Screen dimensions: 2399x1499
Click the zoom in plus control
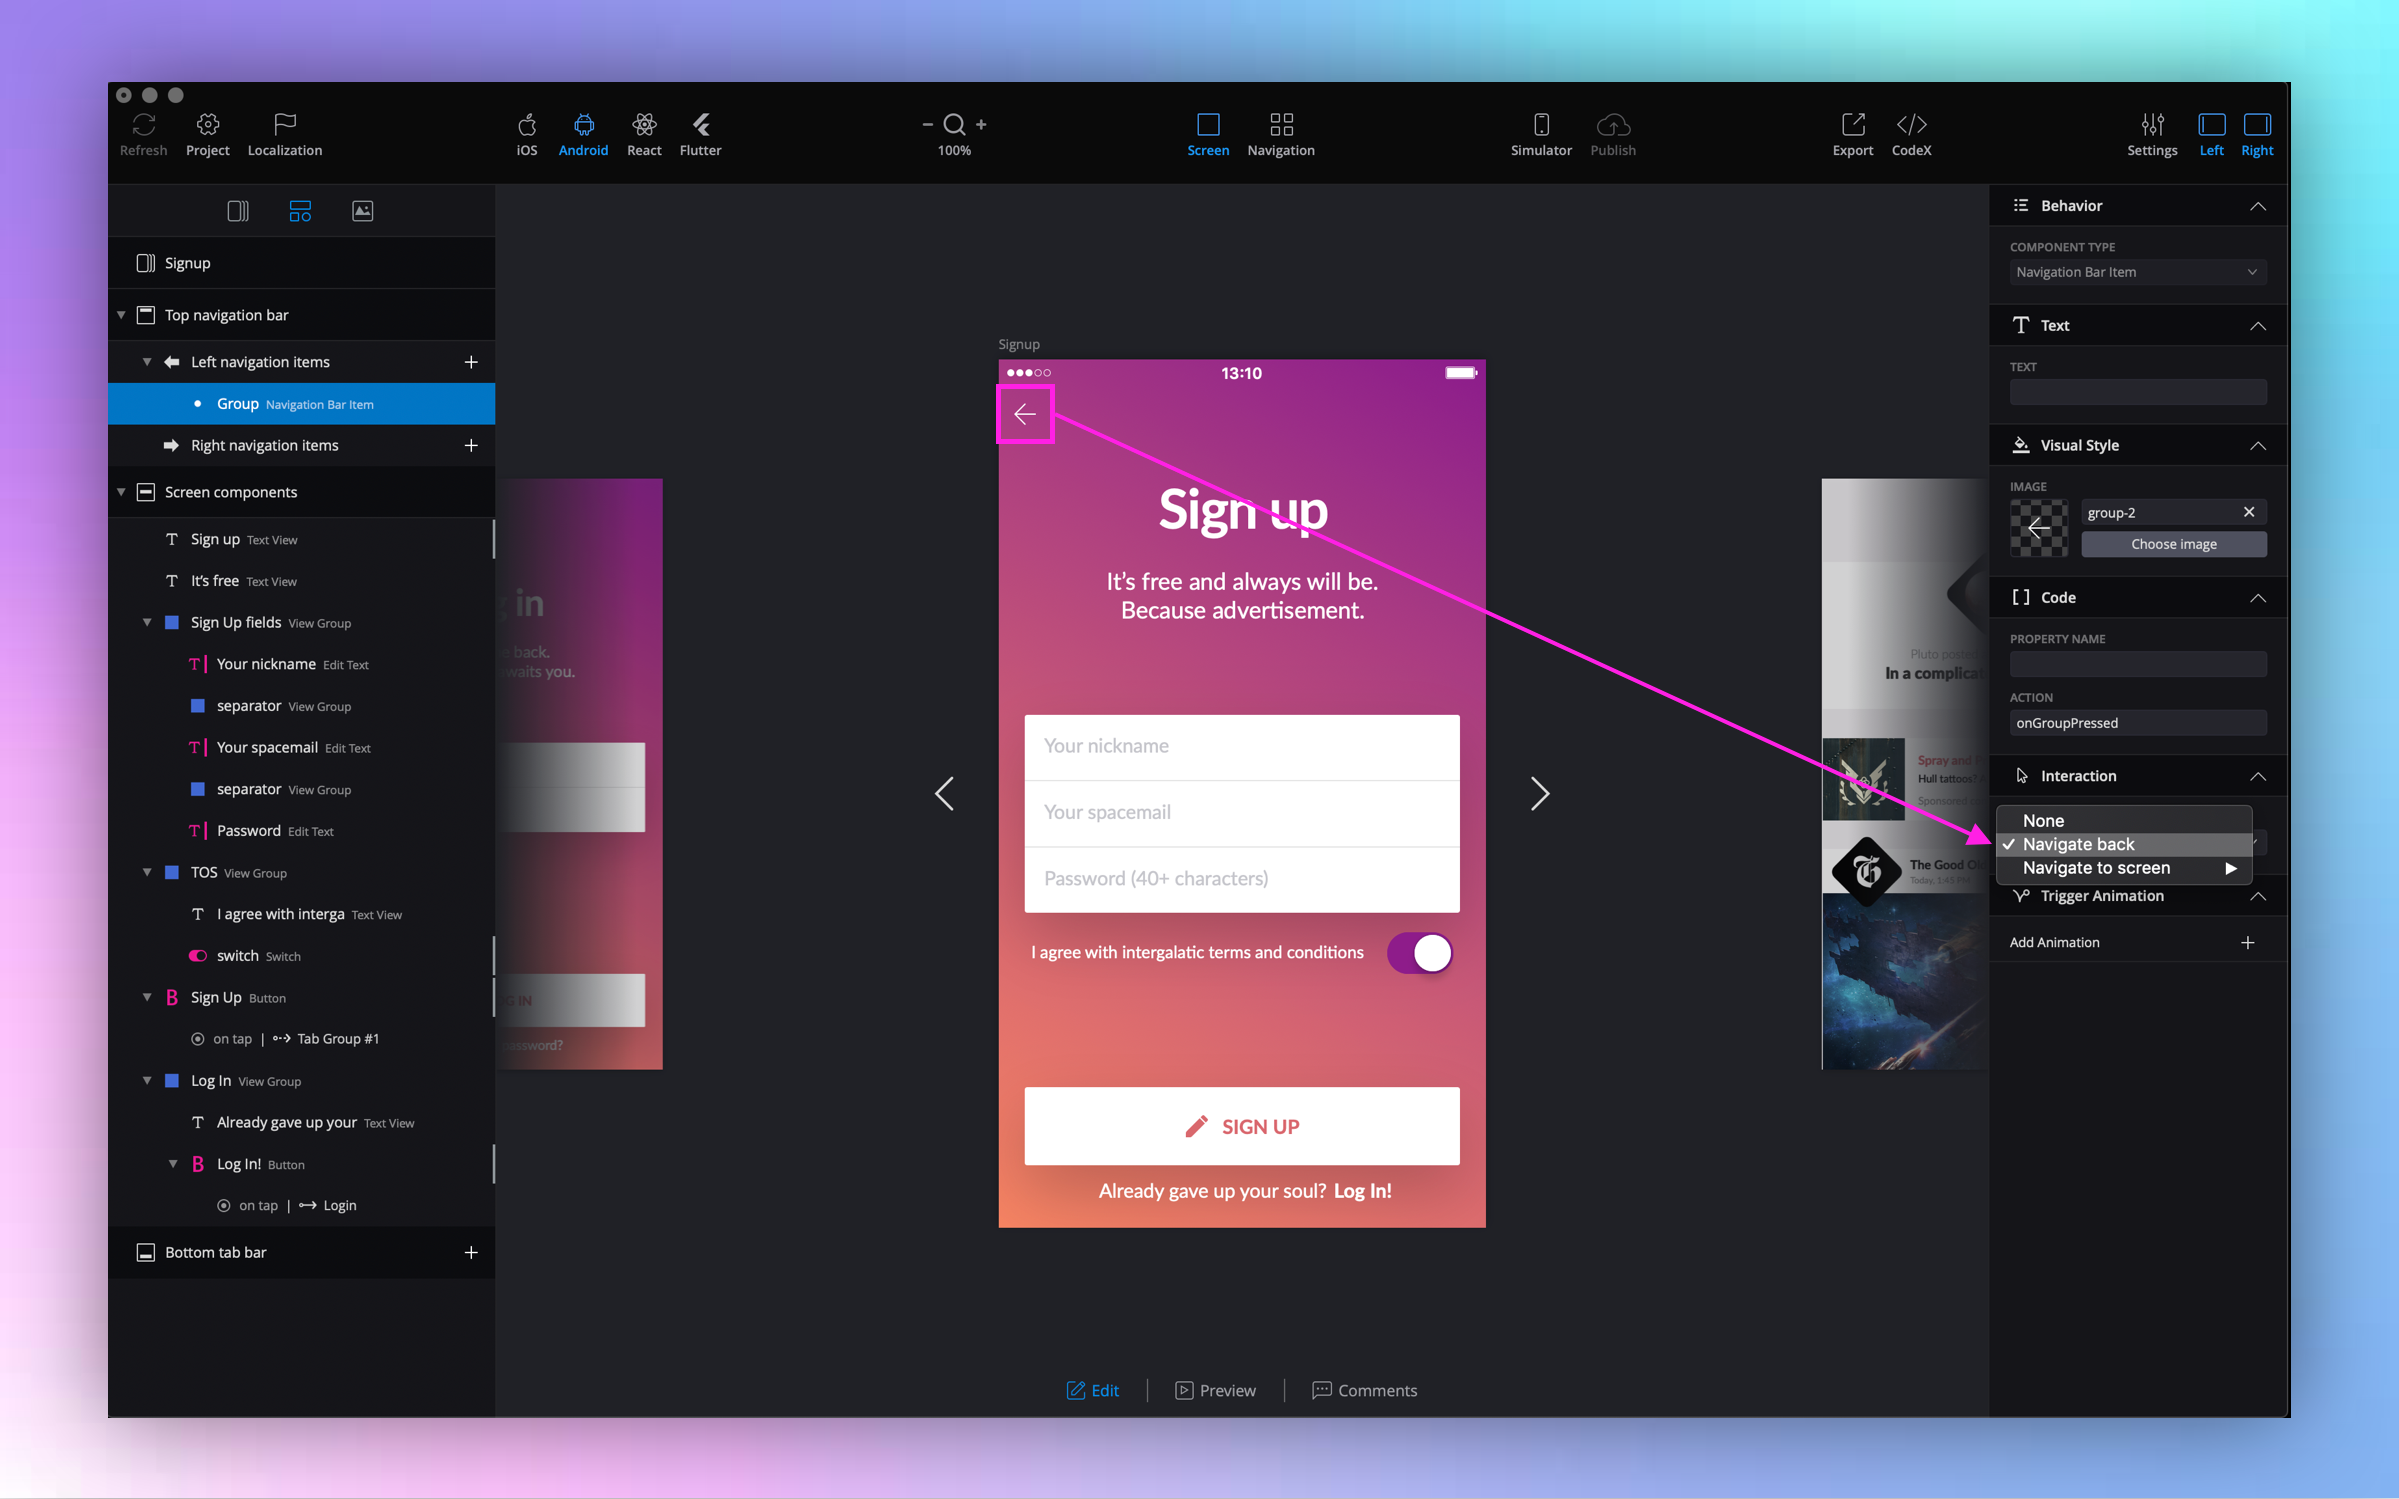(981, 124)
